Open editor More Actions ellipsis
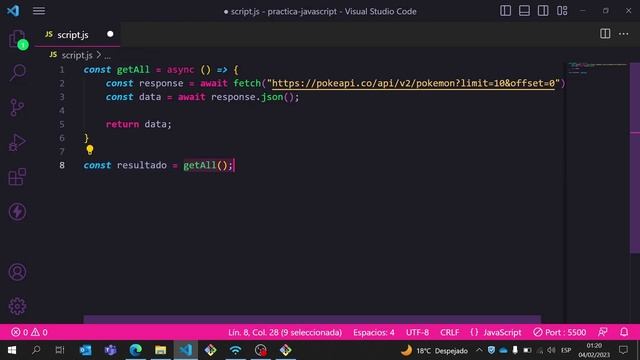 [x=623, y=34]
